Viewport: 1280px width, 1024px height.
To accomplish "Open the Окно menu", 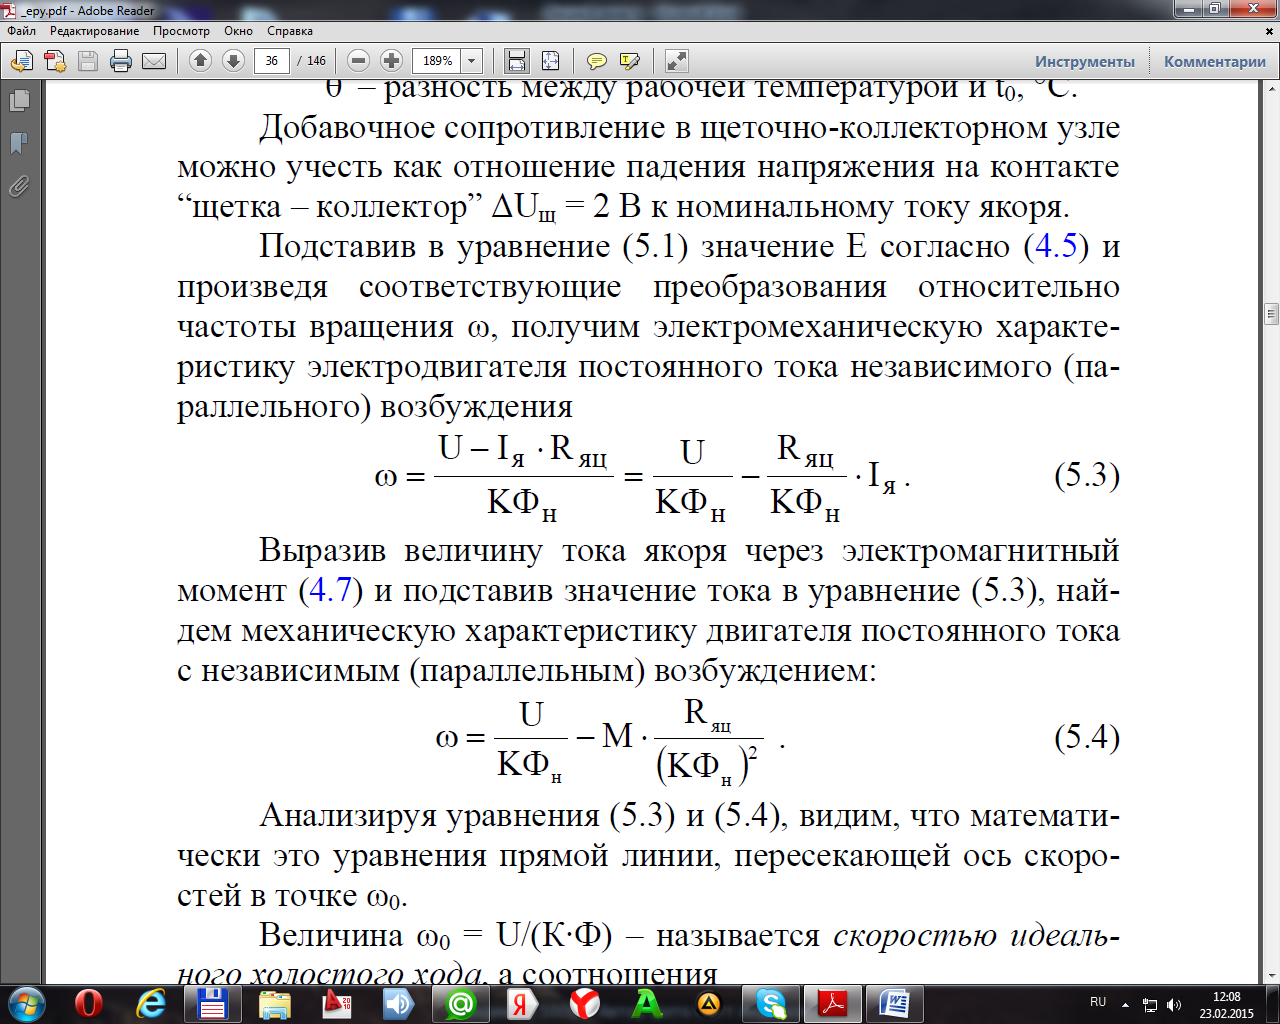I will pyautogui.click(x=239, y=31).
